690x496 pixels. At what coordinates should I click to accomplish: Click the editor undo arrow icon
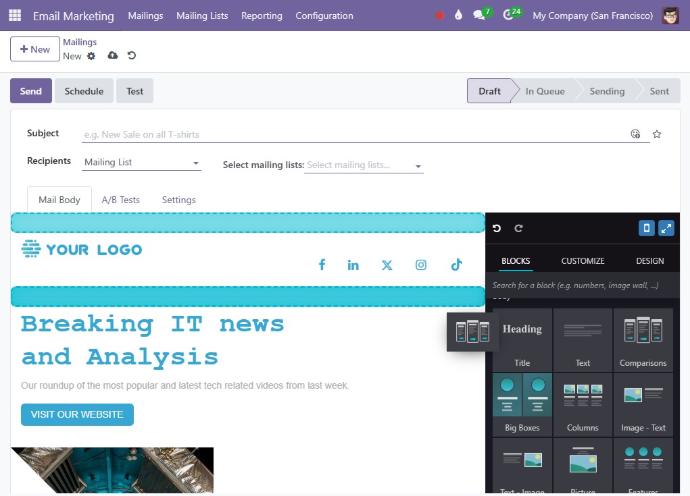497,229
